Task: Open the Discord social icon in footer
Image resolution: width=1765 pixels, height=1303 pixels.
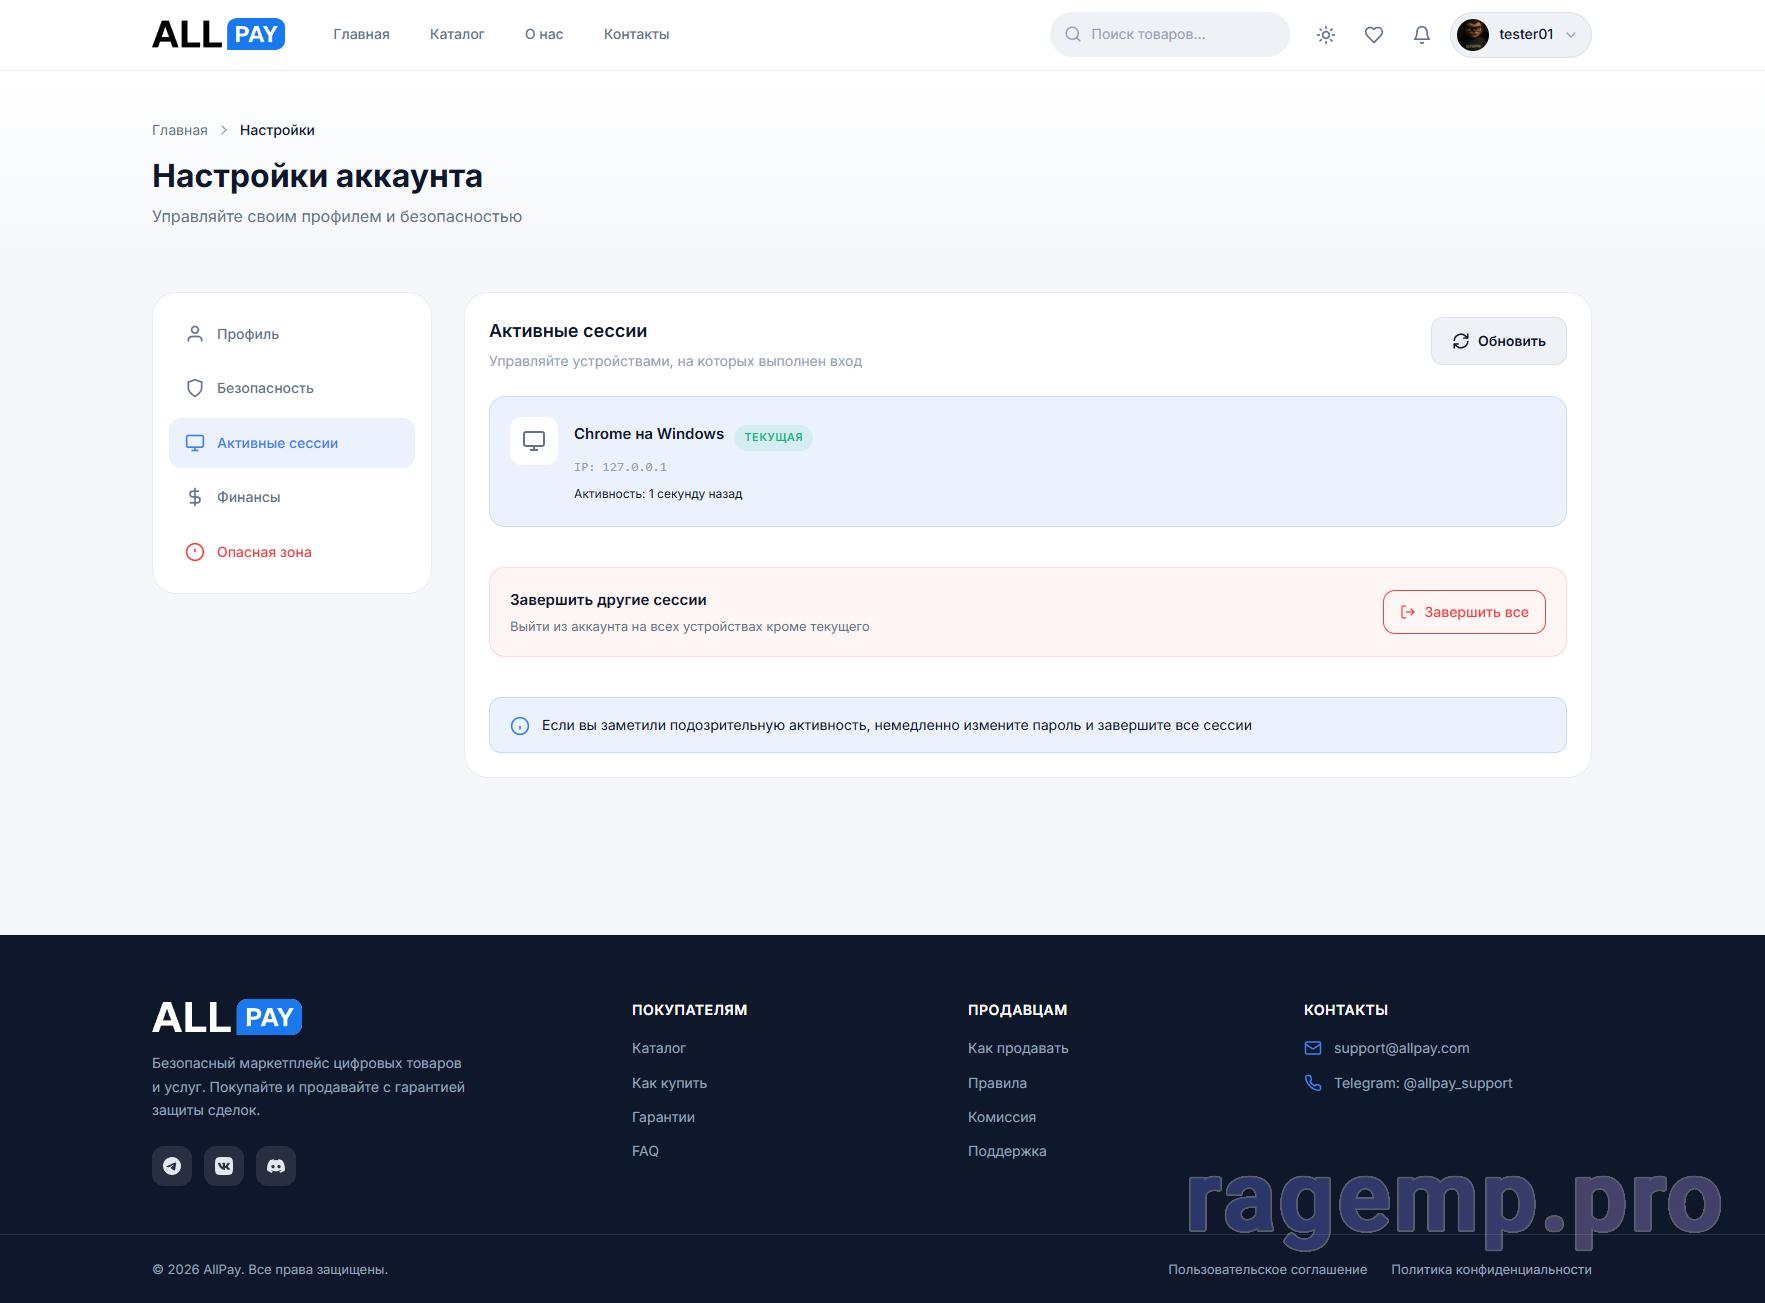Action: (276, 1166)
